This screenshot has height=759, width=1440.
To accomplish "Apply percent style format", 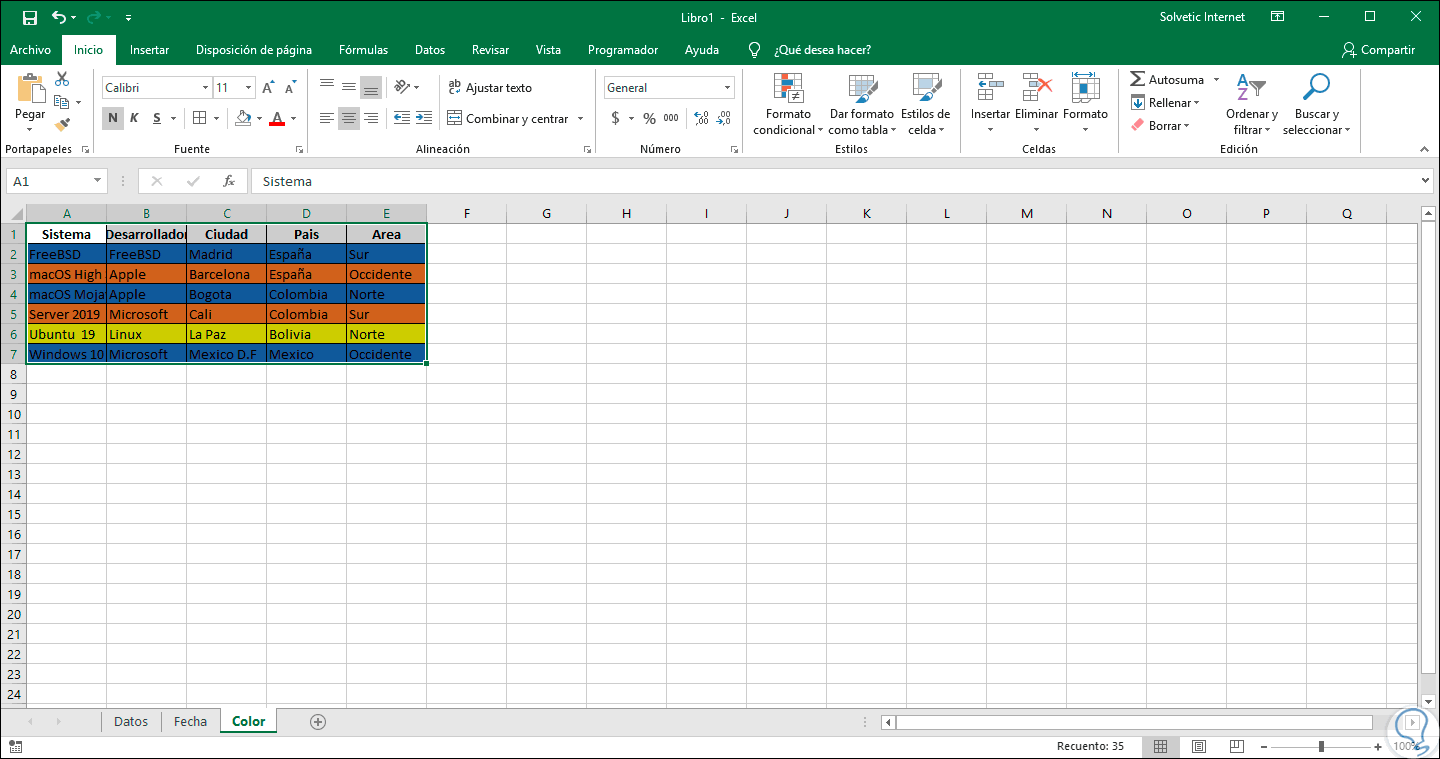I will pos(649,118).
